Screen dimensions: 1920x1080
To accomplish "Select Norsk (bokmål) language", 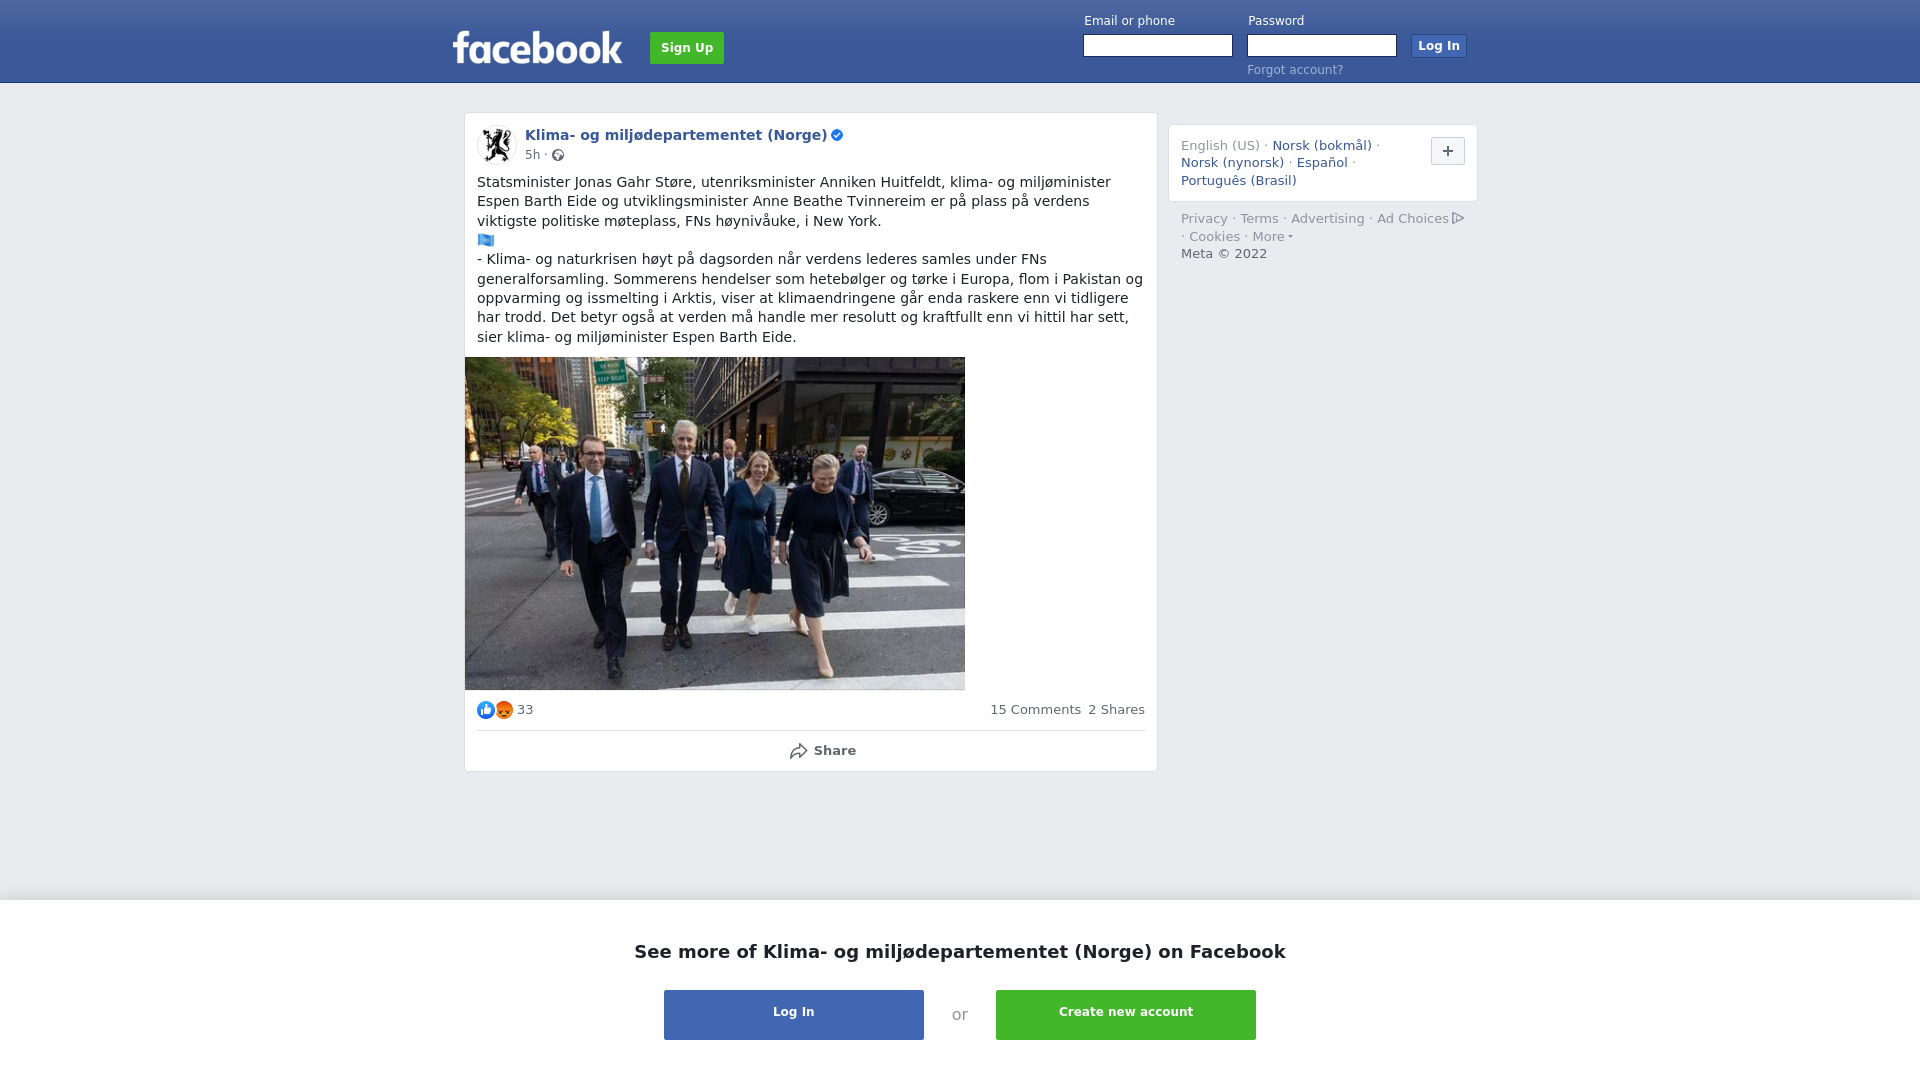I will point(1322,146).
